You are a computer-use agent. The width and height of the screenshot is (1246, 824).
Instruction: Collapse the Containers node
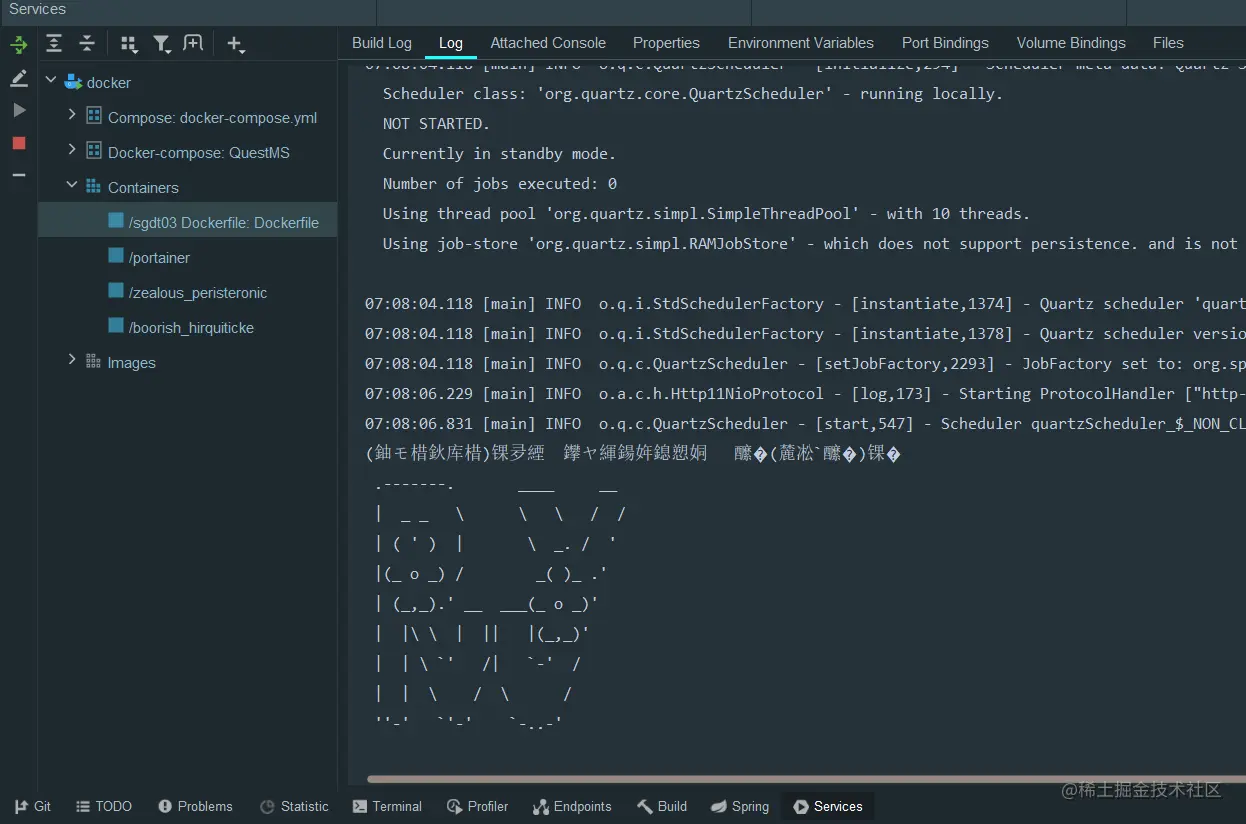click(71, 186)
